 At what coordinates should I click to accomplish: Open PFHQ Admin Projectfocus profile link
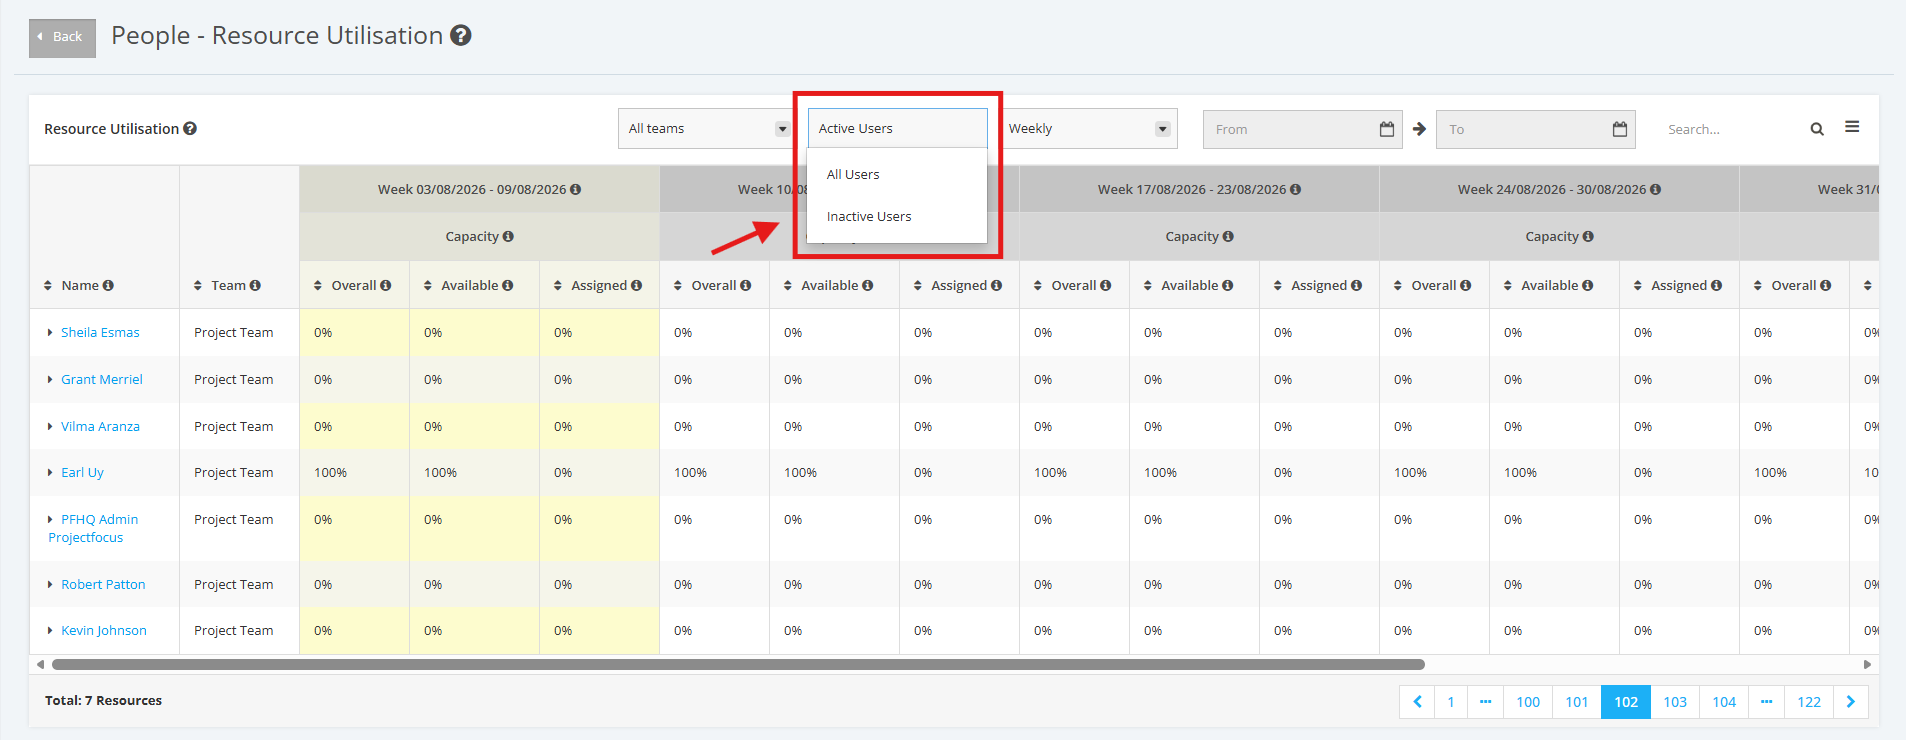click(x=93, y=529)
